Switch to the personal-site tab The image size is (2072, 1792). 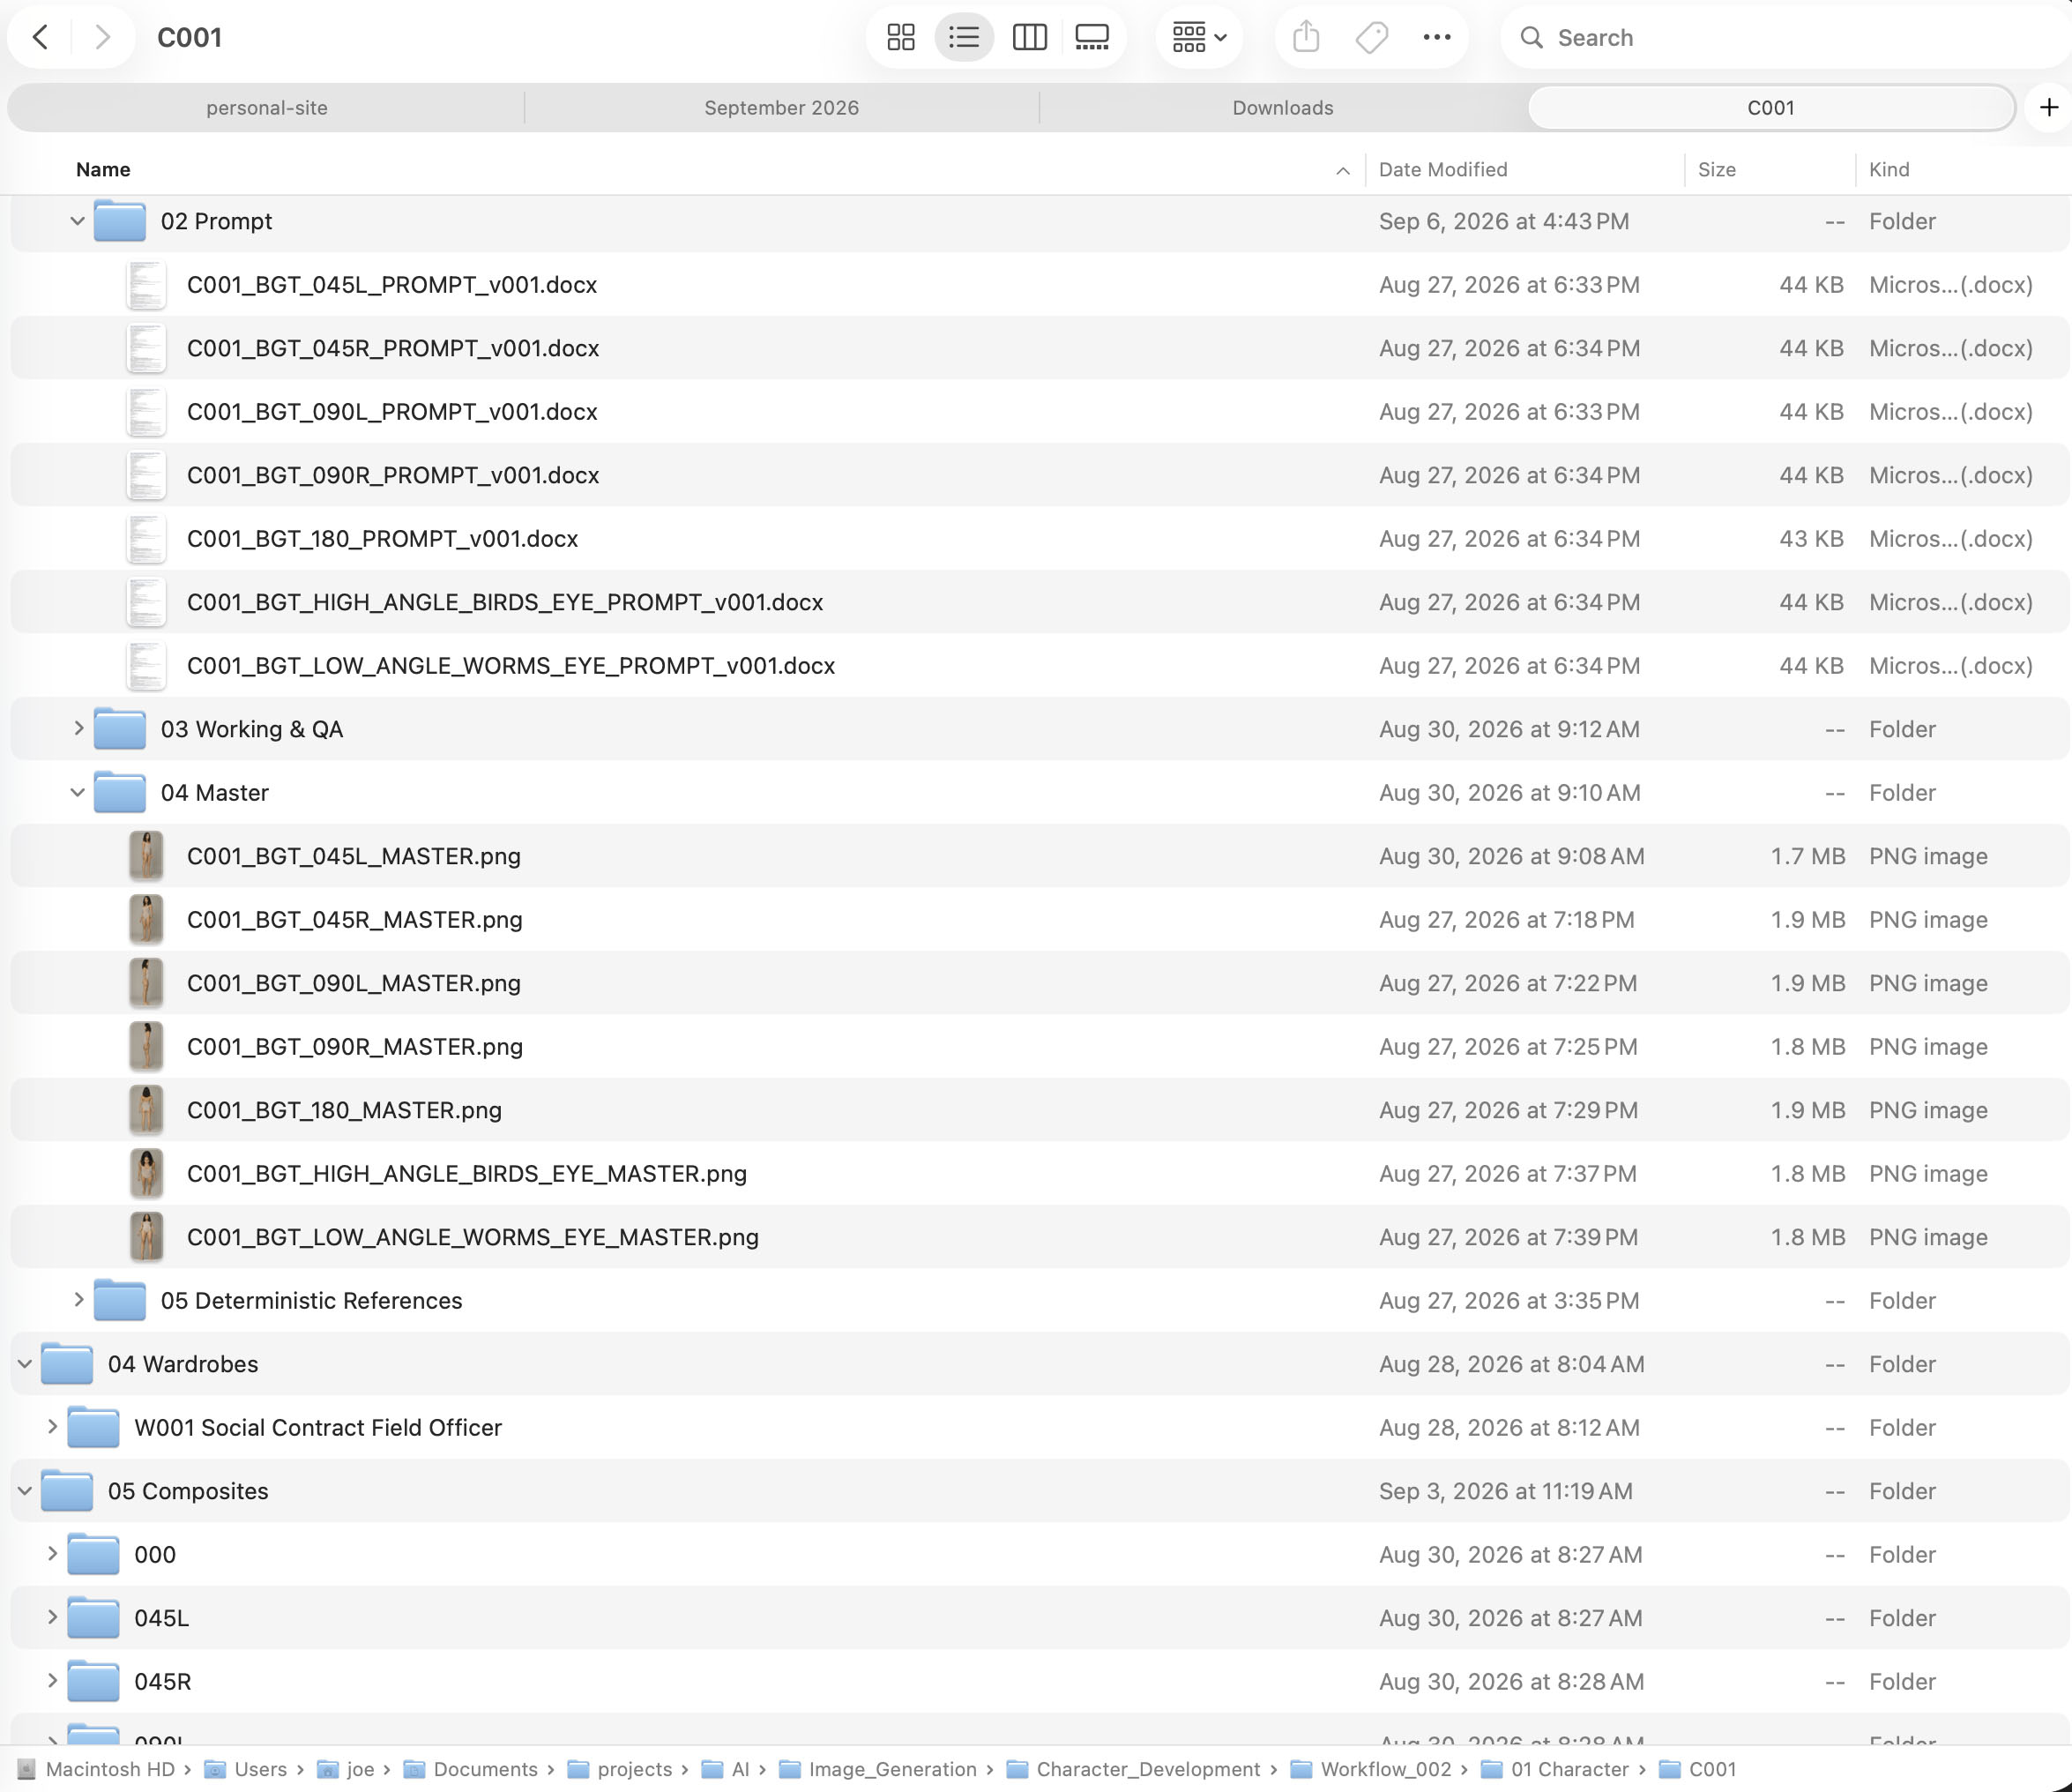click(266, 107)
